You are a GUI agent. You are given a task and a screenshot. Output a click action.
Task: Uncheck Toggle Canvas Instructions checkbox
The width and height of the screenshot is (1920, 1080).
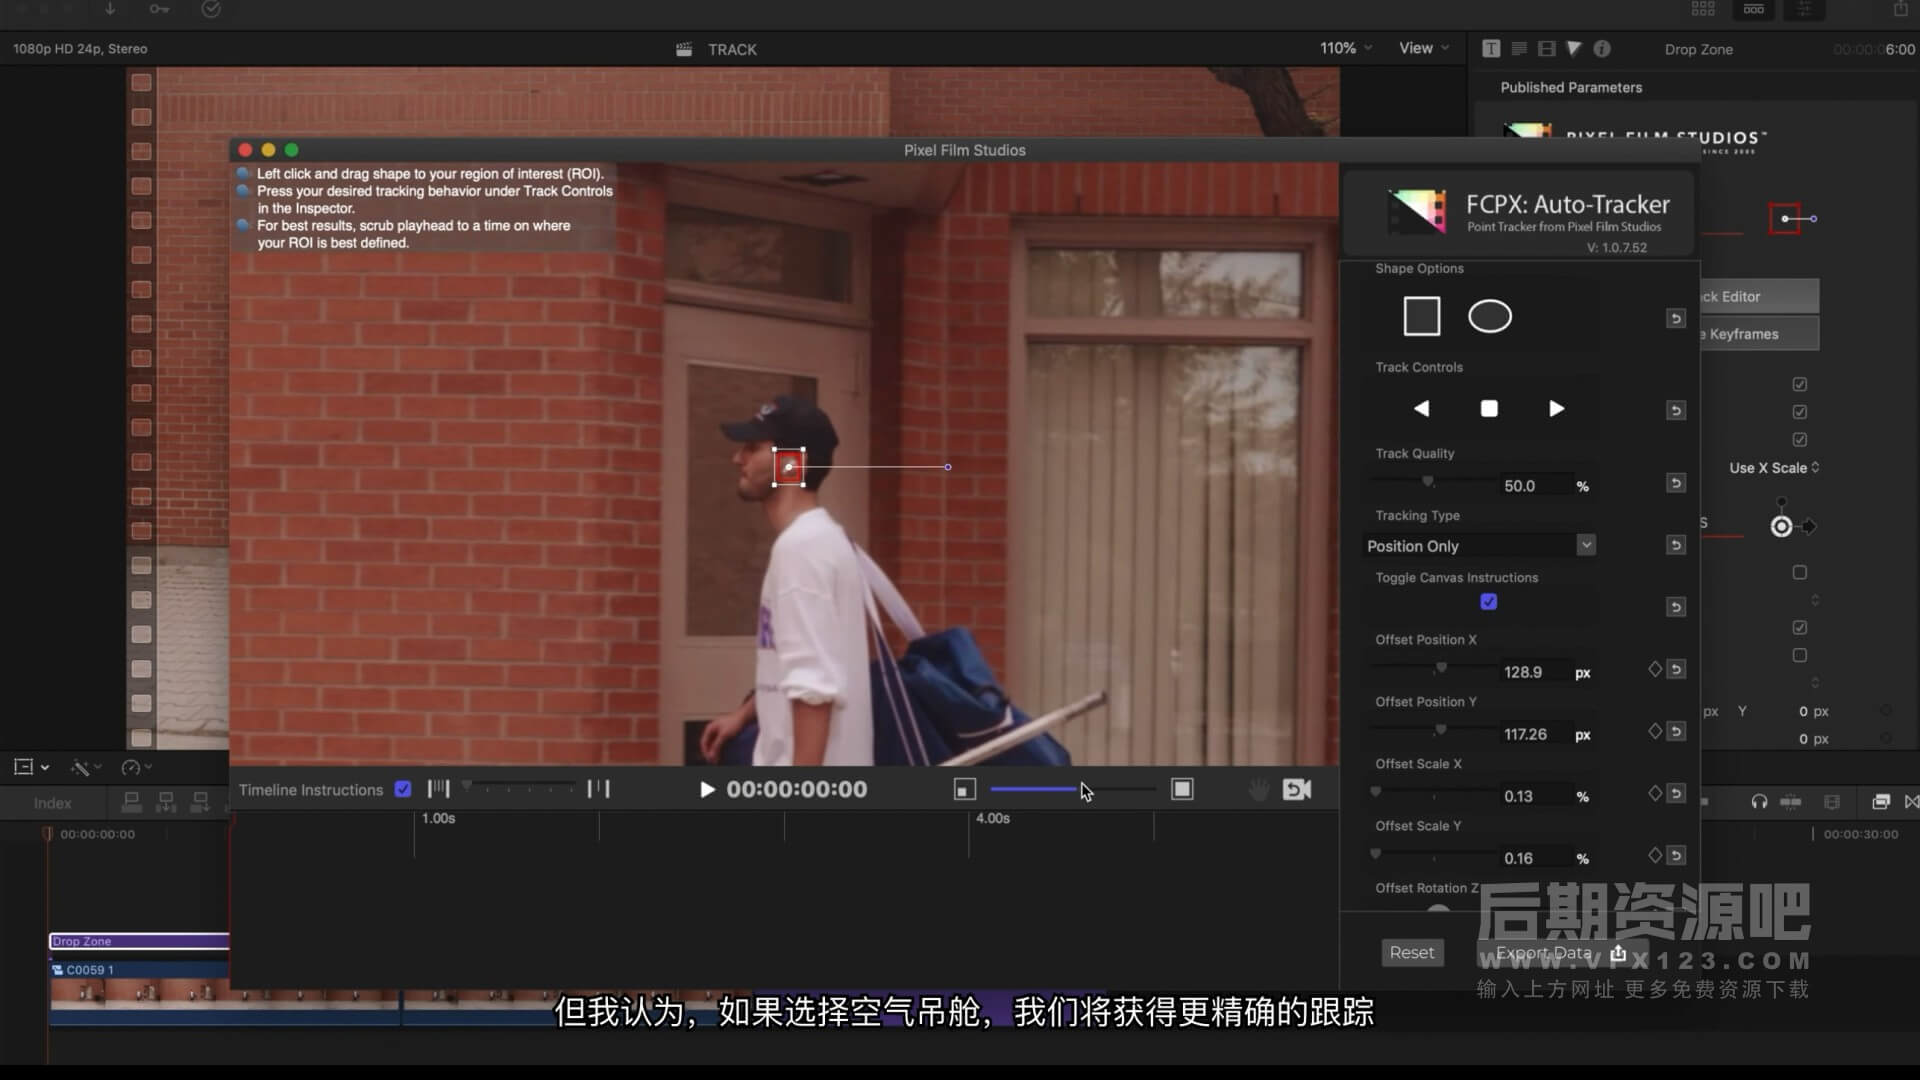tap(1488, 601)
